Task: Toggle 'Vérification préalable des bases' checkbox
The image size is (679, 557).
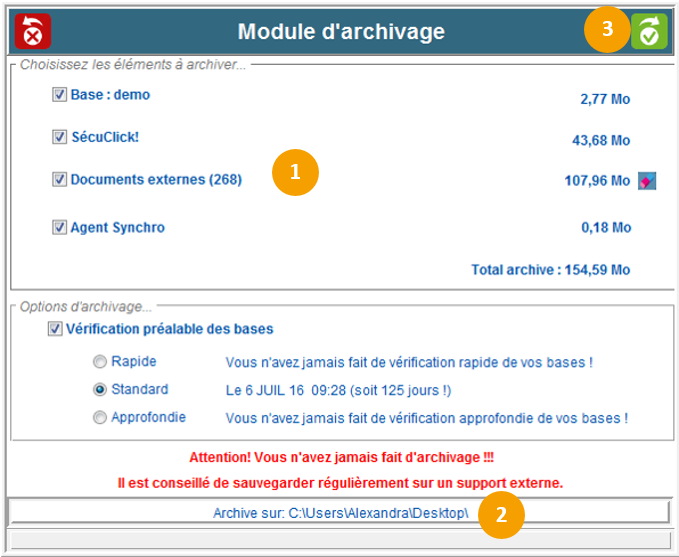Action: pyautogui.click(x=55, y=329)
